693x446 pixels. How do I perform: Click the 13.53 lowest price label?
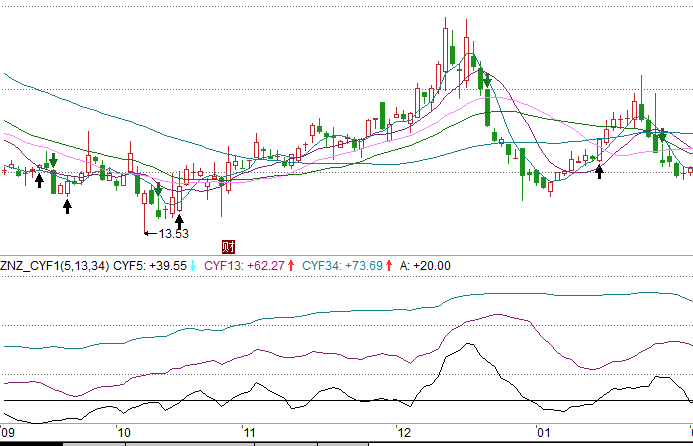click(x=174, y=234)
